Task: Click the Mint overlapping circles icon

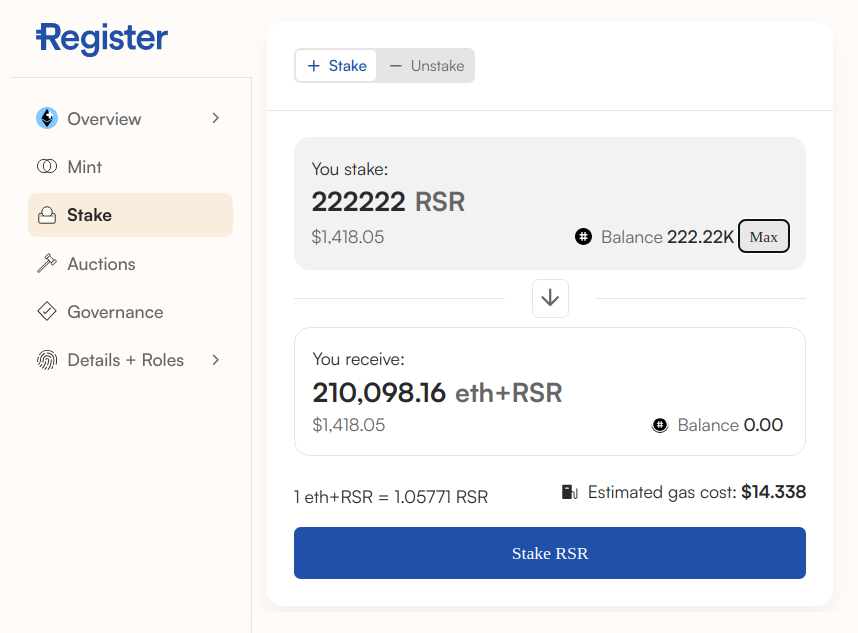Action: 47,167
